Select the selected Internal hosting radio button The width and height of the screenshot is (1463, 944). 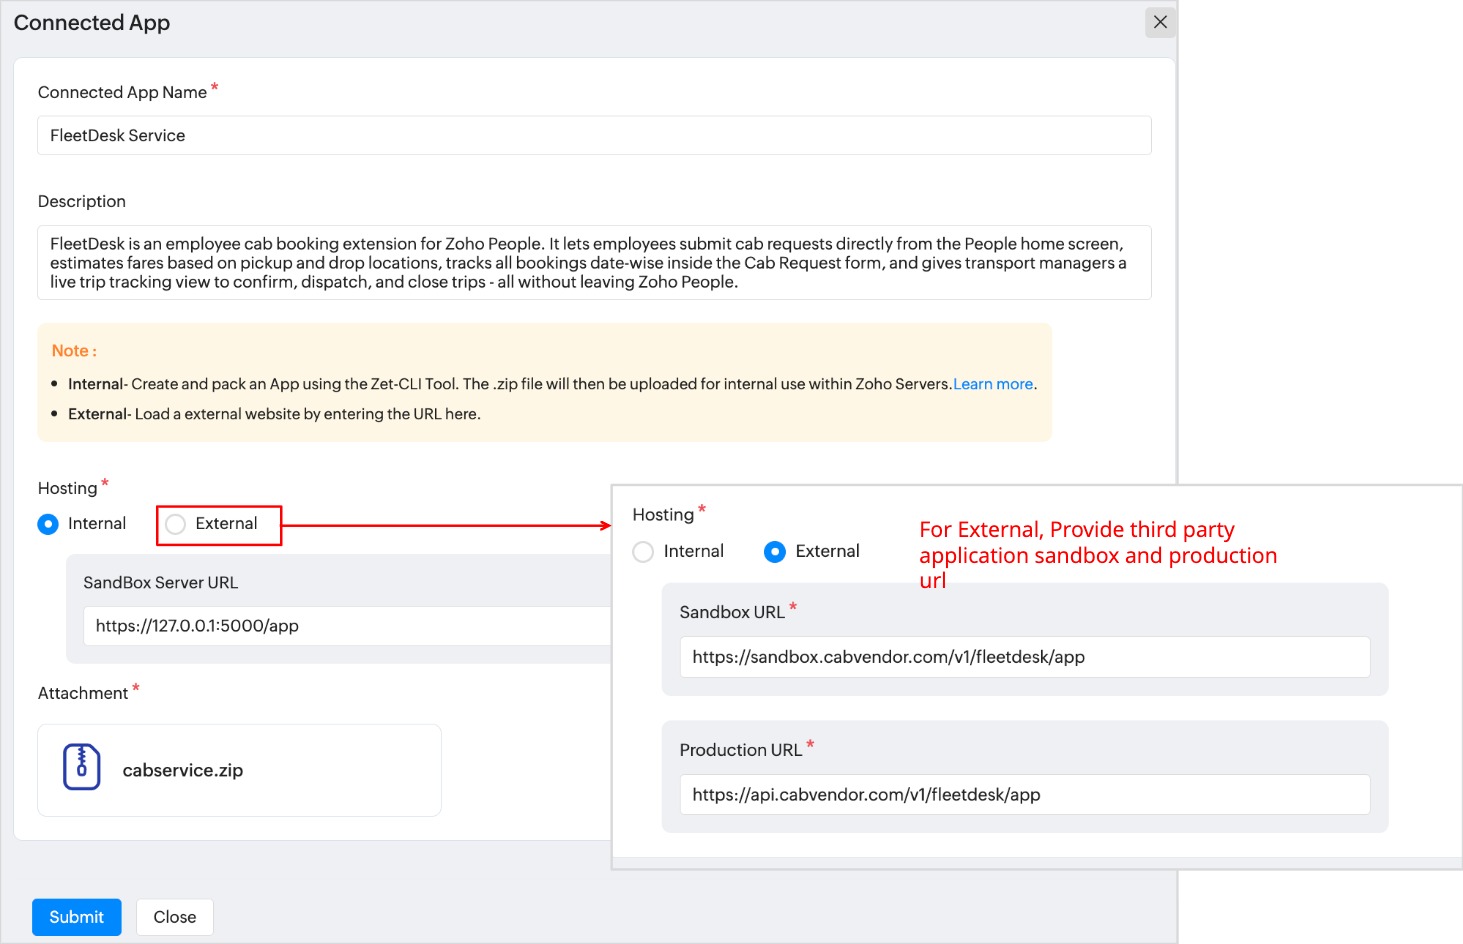(x=48, y=524)
